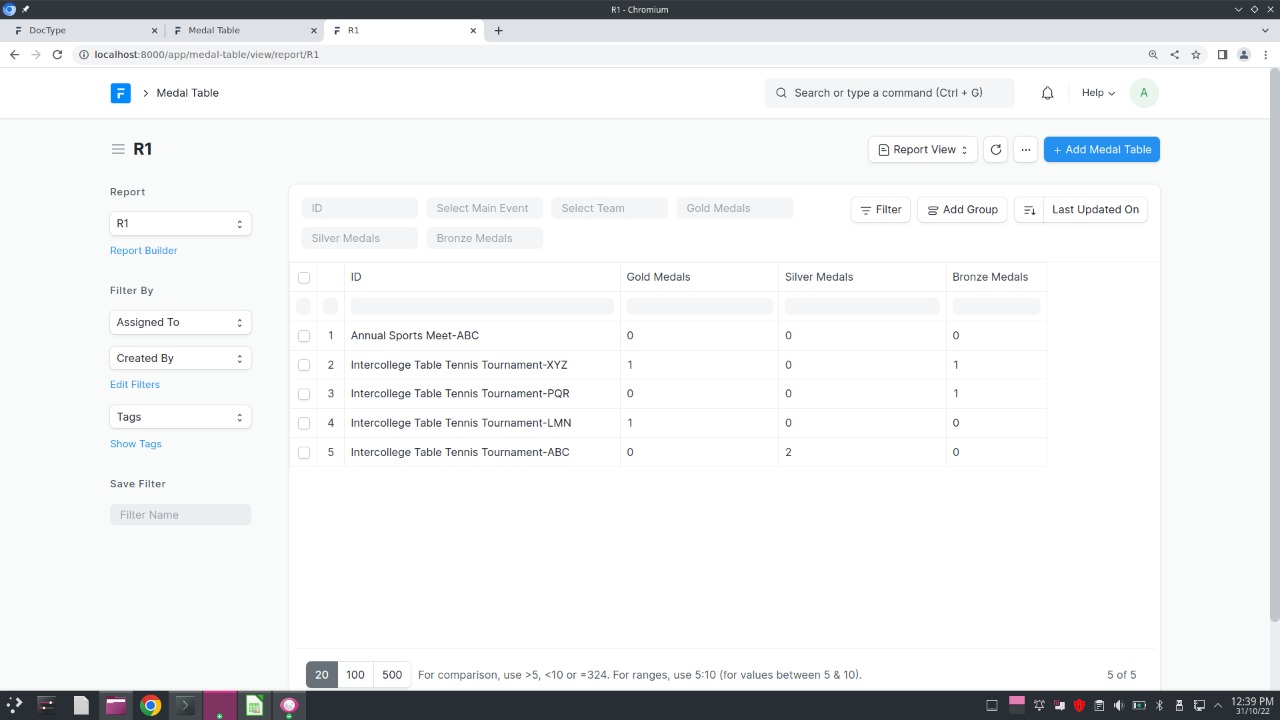
Task: Focus Select Main Event filter field
Action: tap(484, 208)
